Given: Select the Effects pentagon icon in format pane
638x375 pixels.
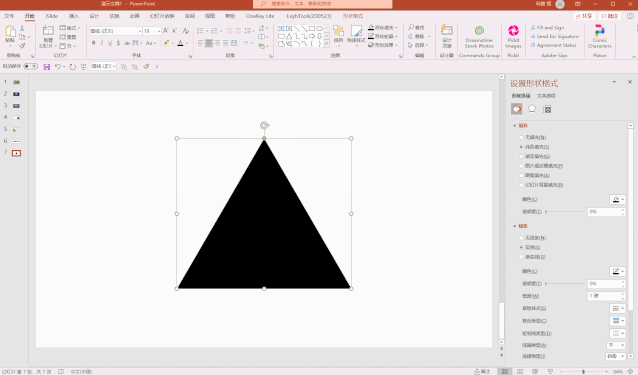Looking at the screenshot, I should [x=532, y=109].
